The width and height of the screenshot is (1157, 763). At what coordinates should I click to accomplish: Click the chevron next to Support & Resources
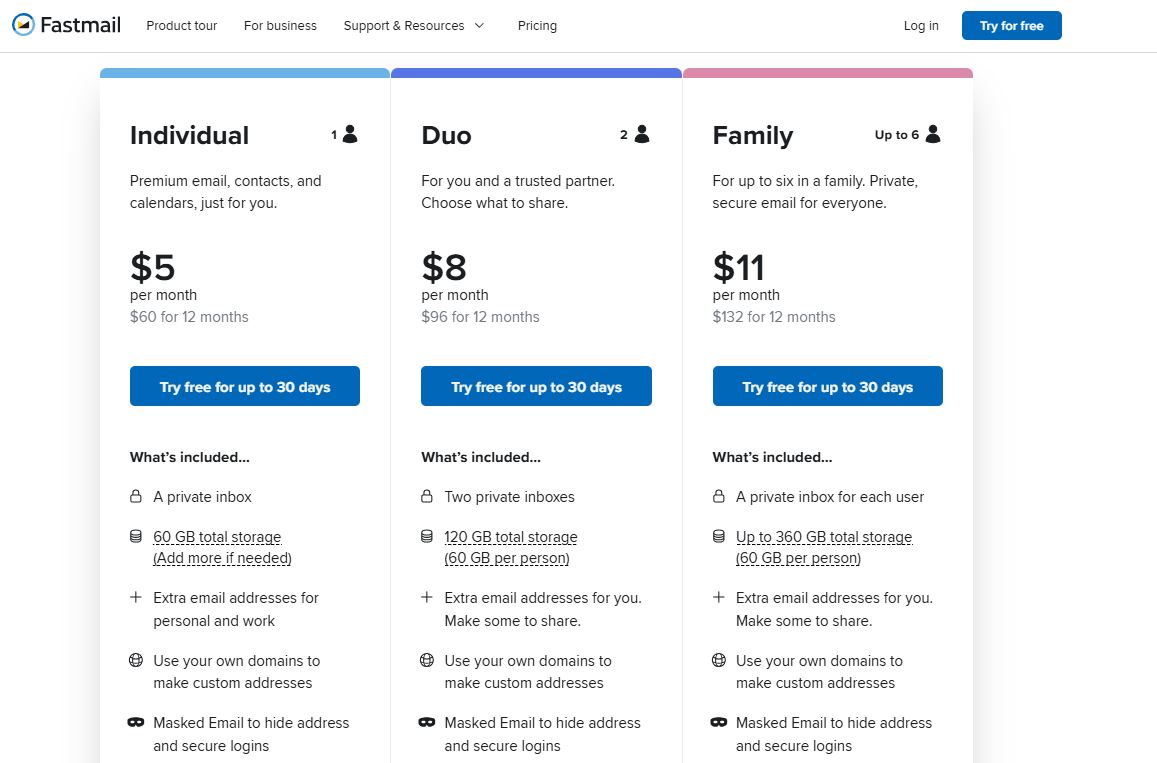pos(478,26)
